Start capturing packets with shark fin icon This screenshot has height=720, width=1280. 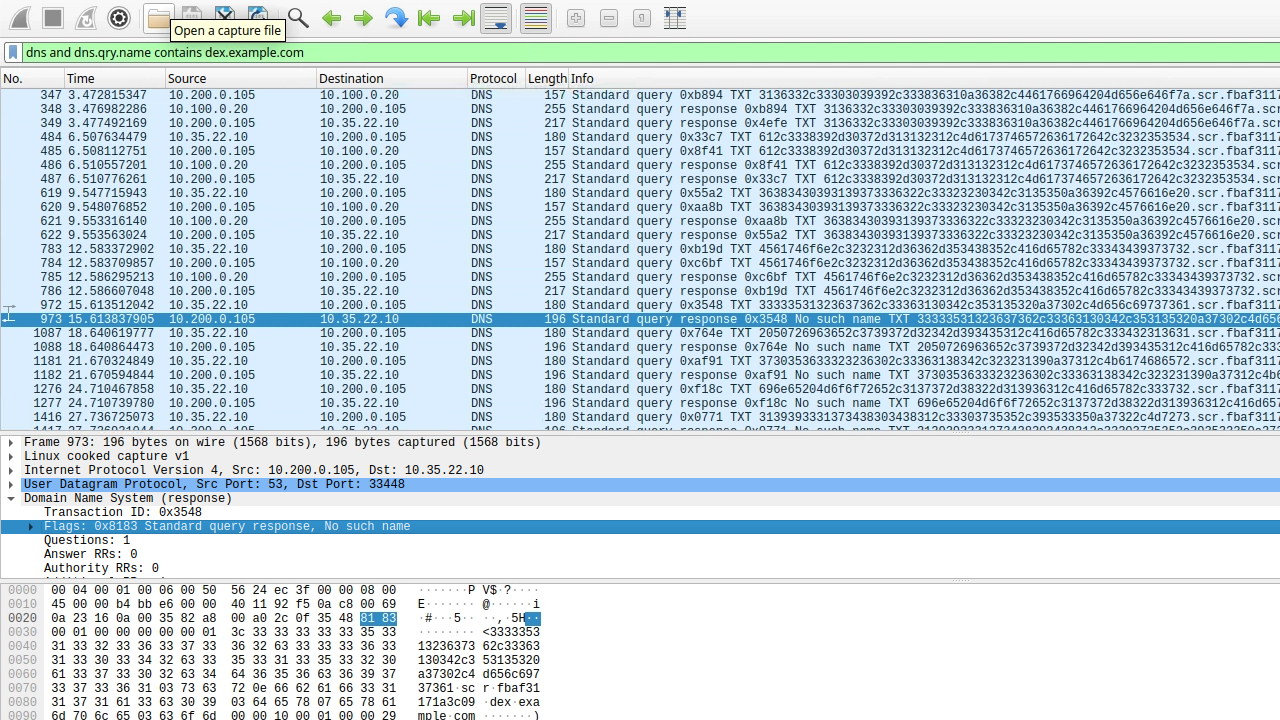point(20,18)
